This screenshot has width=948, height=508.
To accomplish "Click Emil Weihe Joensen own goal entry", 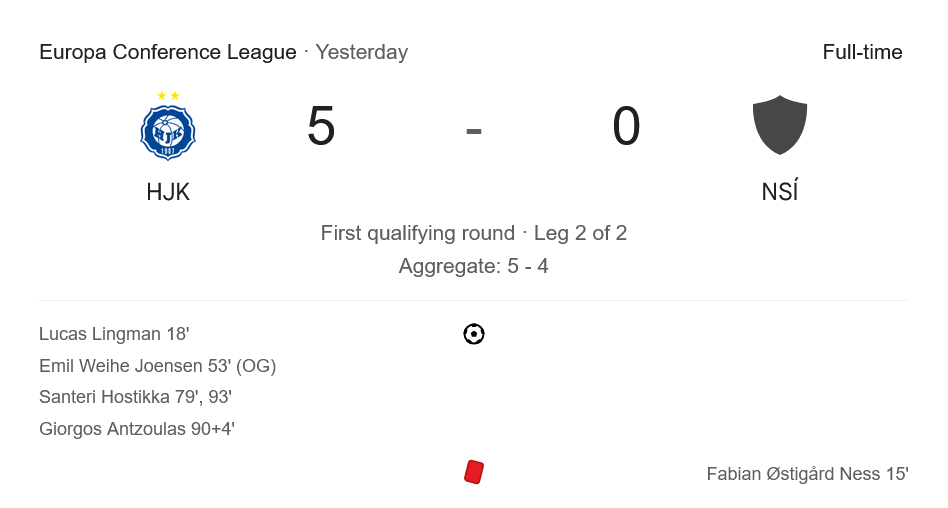I will [157, 366].
